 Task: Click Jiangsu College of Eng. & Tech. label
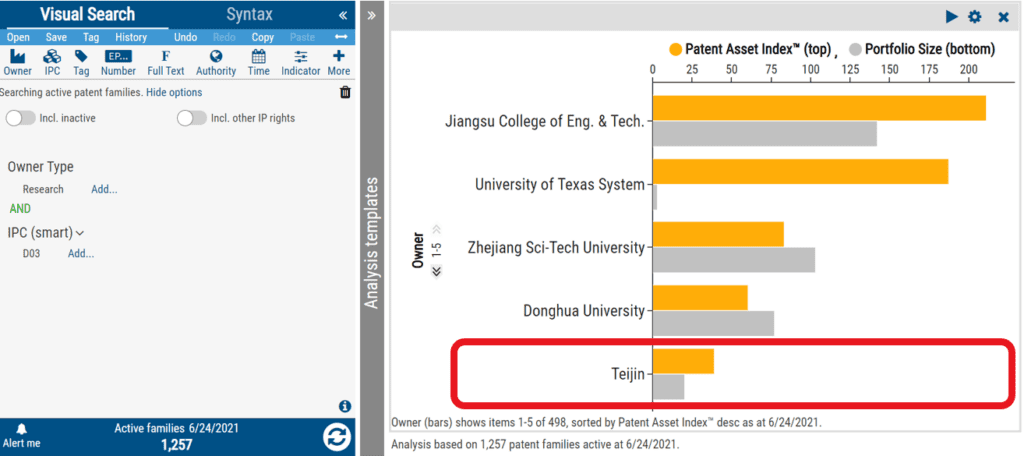pyautogui.click(x=545, y=121)
